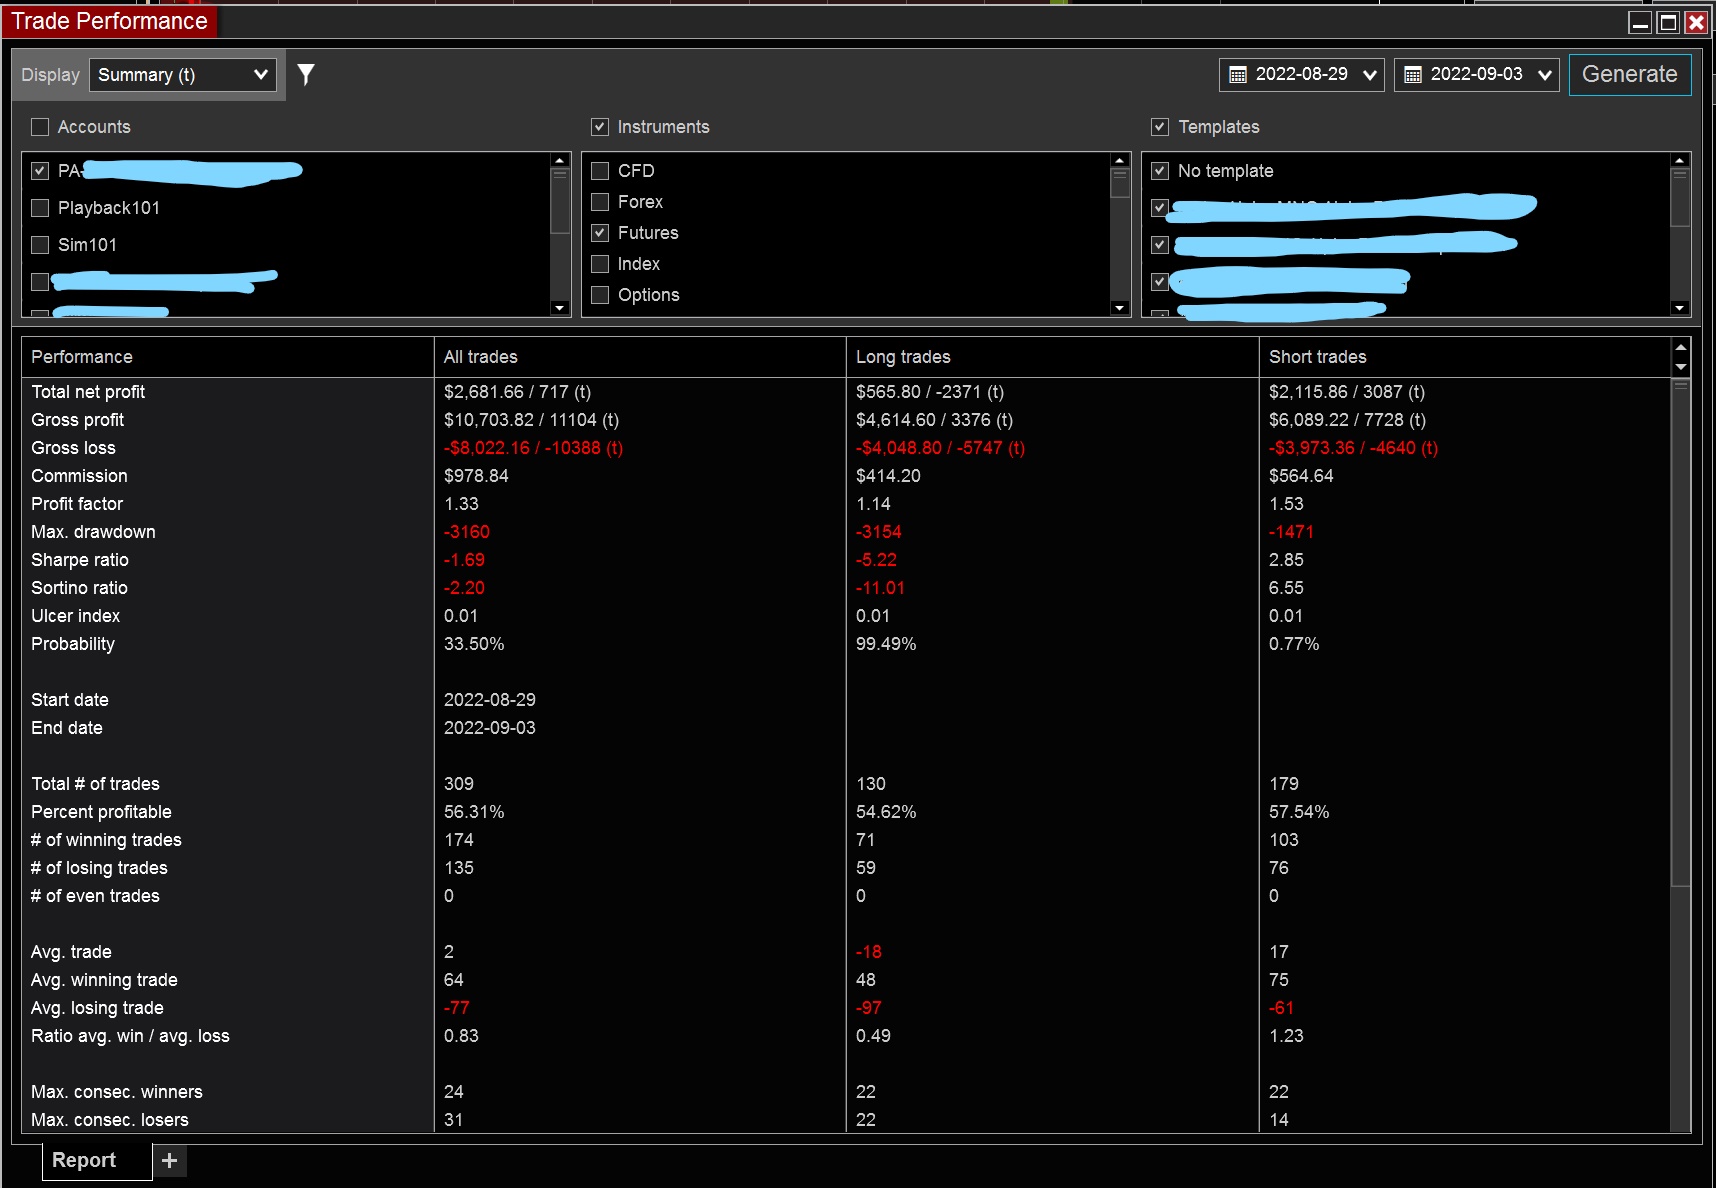1716x1188 pixels.
Task: Click the All trades column header
Action: (x=640, y=357)
